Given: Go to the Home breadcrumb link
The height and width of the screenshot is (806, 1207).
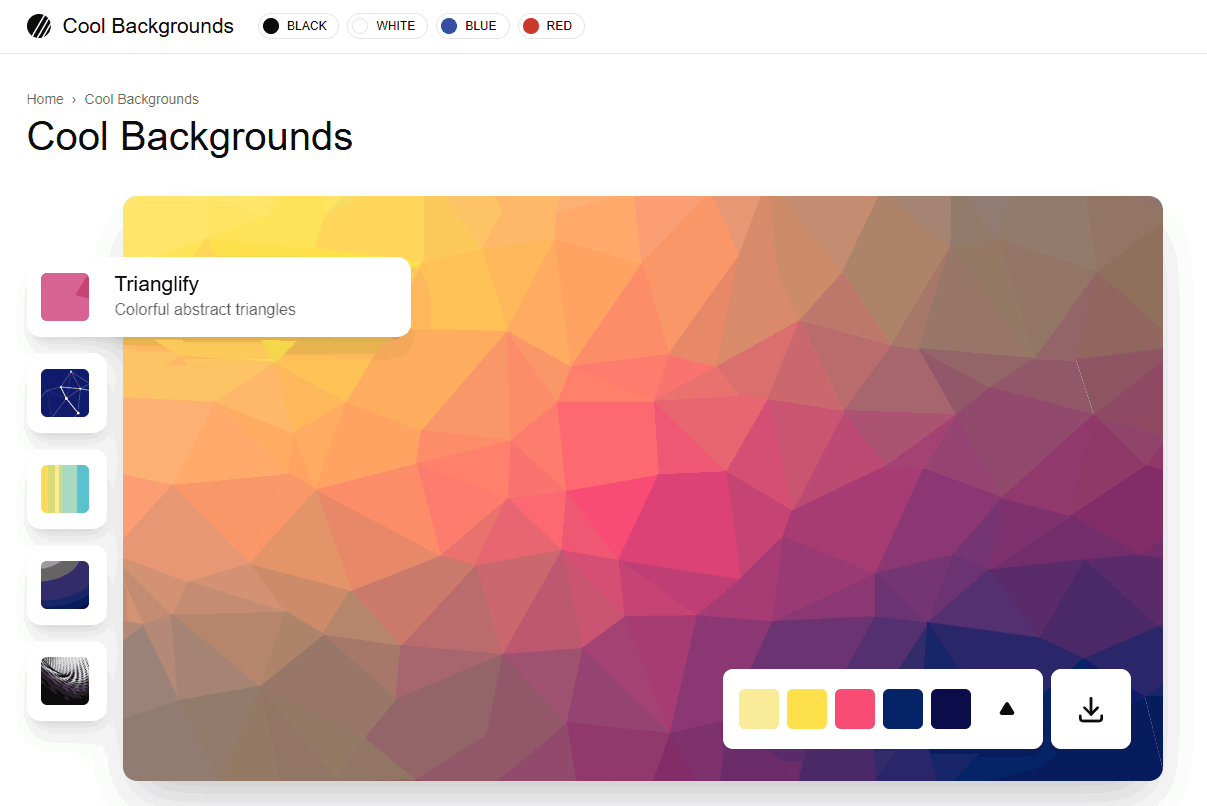Looking at the screenshot, I should (45, 99).
